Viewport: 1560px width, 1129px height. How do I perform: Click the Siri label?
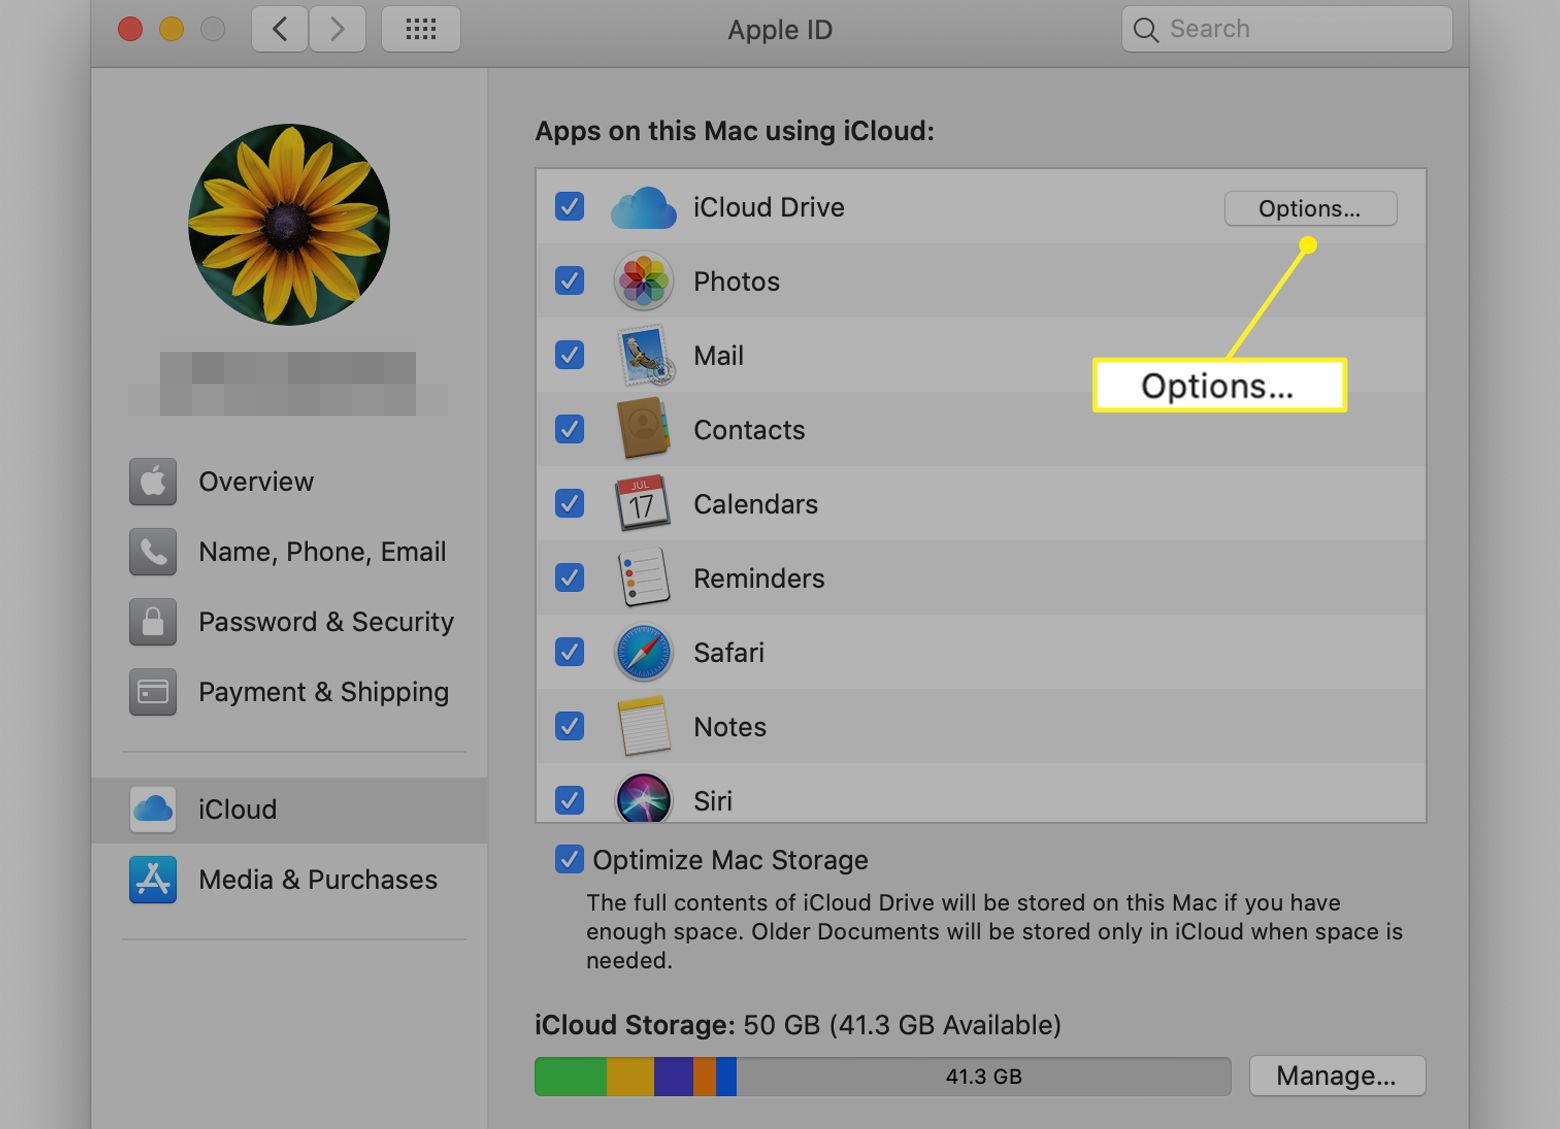(713, 800)
